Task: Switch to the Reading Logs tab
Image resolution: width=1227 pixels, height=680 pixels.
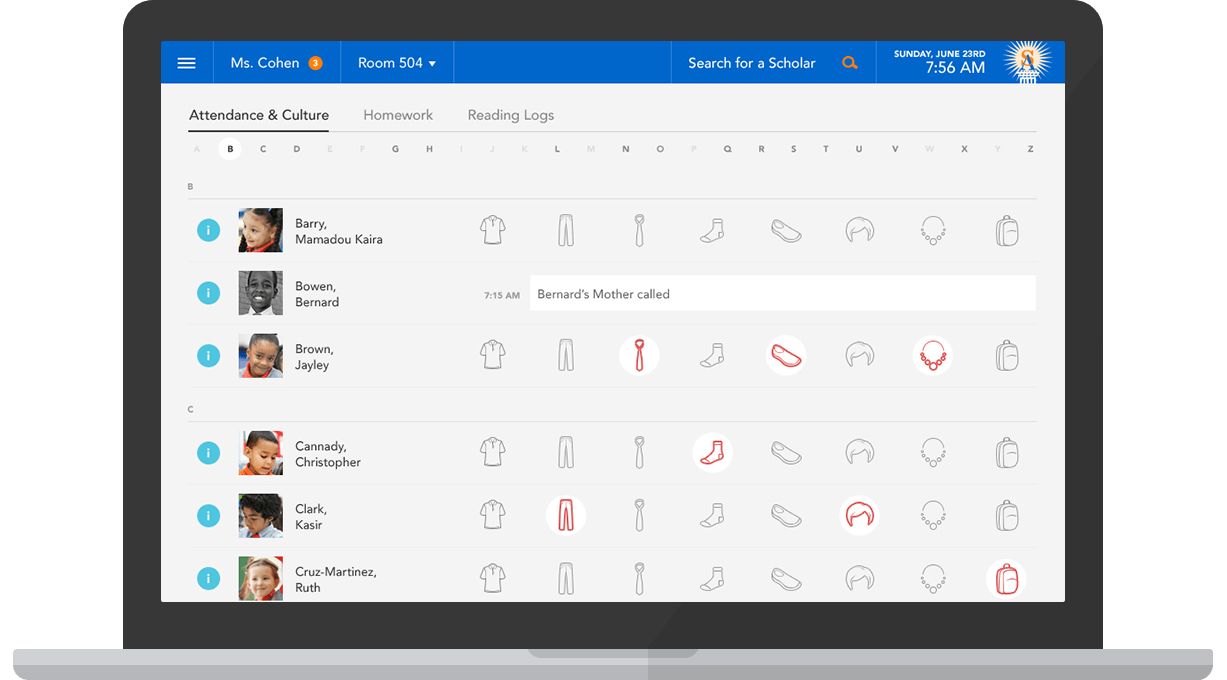Action: pos(510,115)
